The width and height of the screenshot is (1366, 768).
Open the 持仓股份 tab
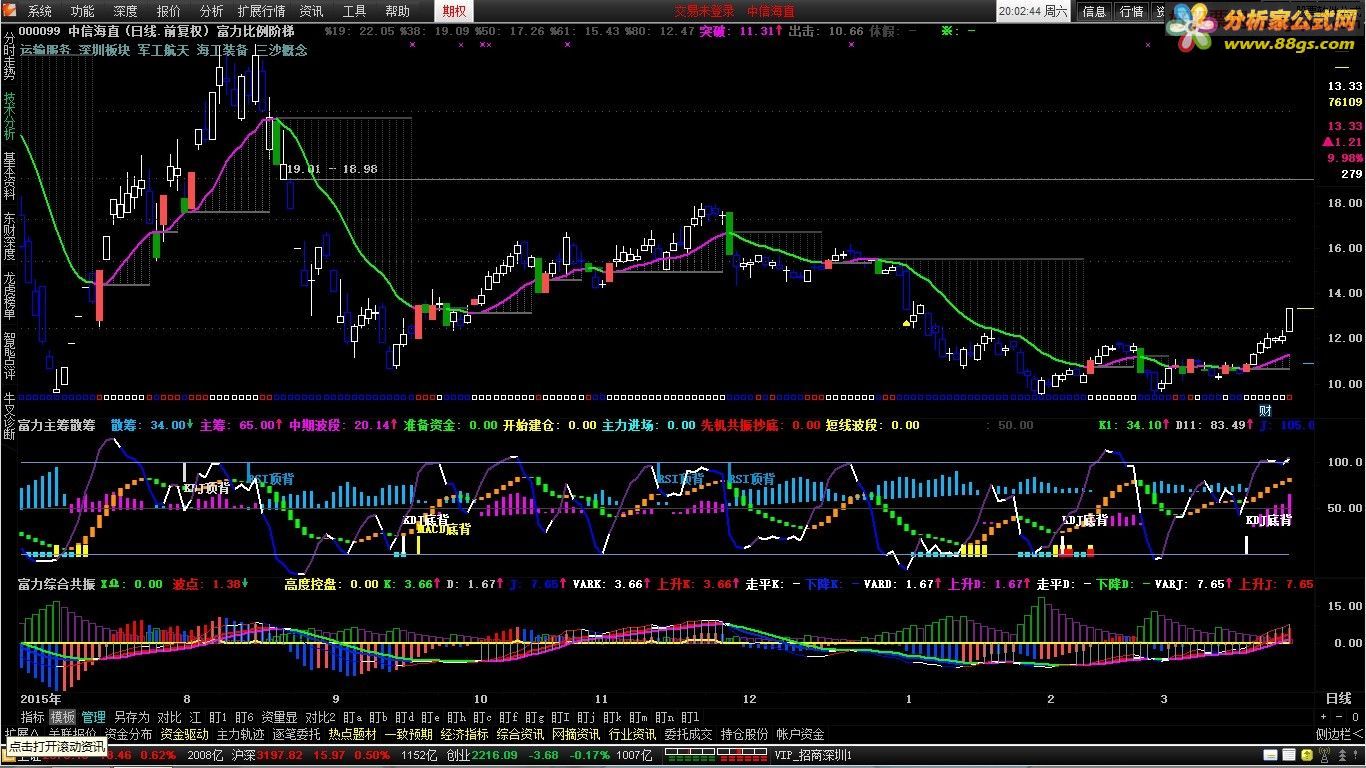point(744,734)
